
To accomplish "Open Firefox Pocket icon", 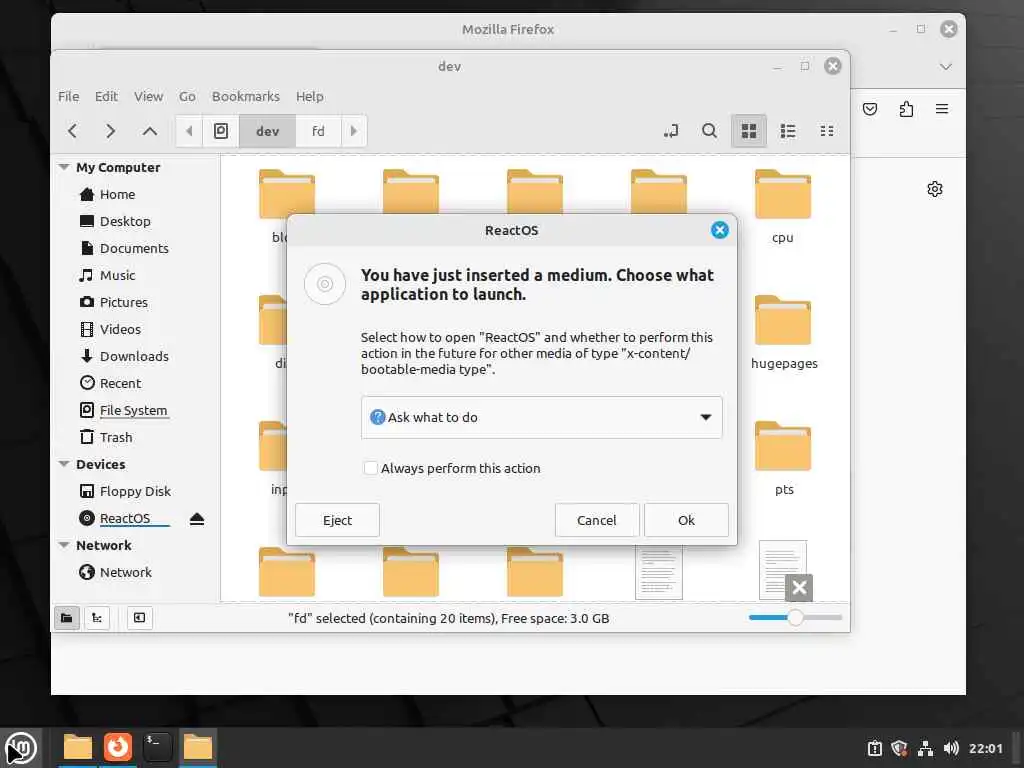I will pos(870,109).
